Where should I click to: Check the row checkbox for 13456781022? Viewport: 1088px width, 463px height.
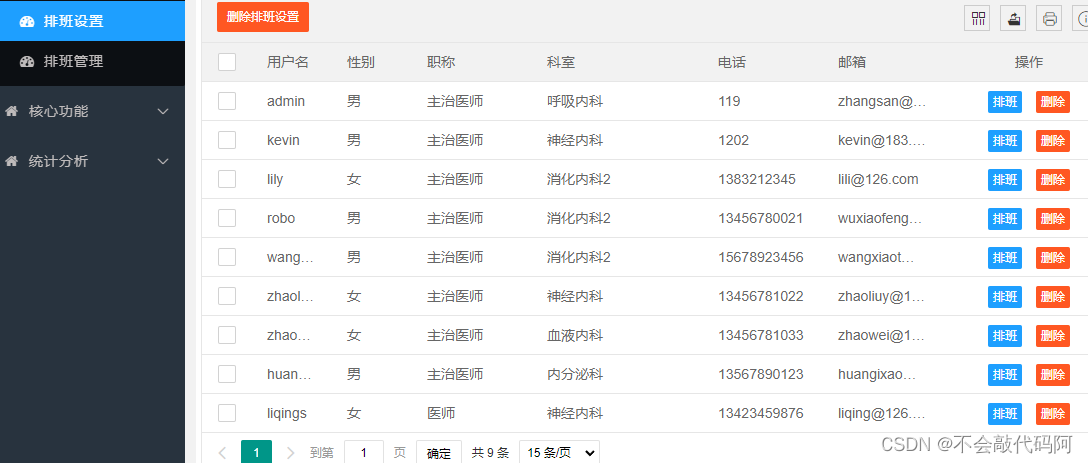pyautogui.click(x=227, y=296)
